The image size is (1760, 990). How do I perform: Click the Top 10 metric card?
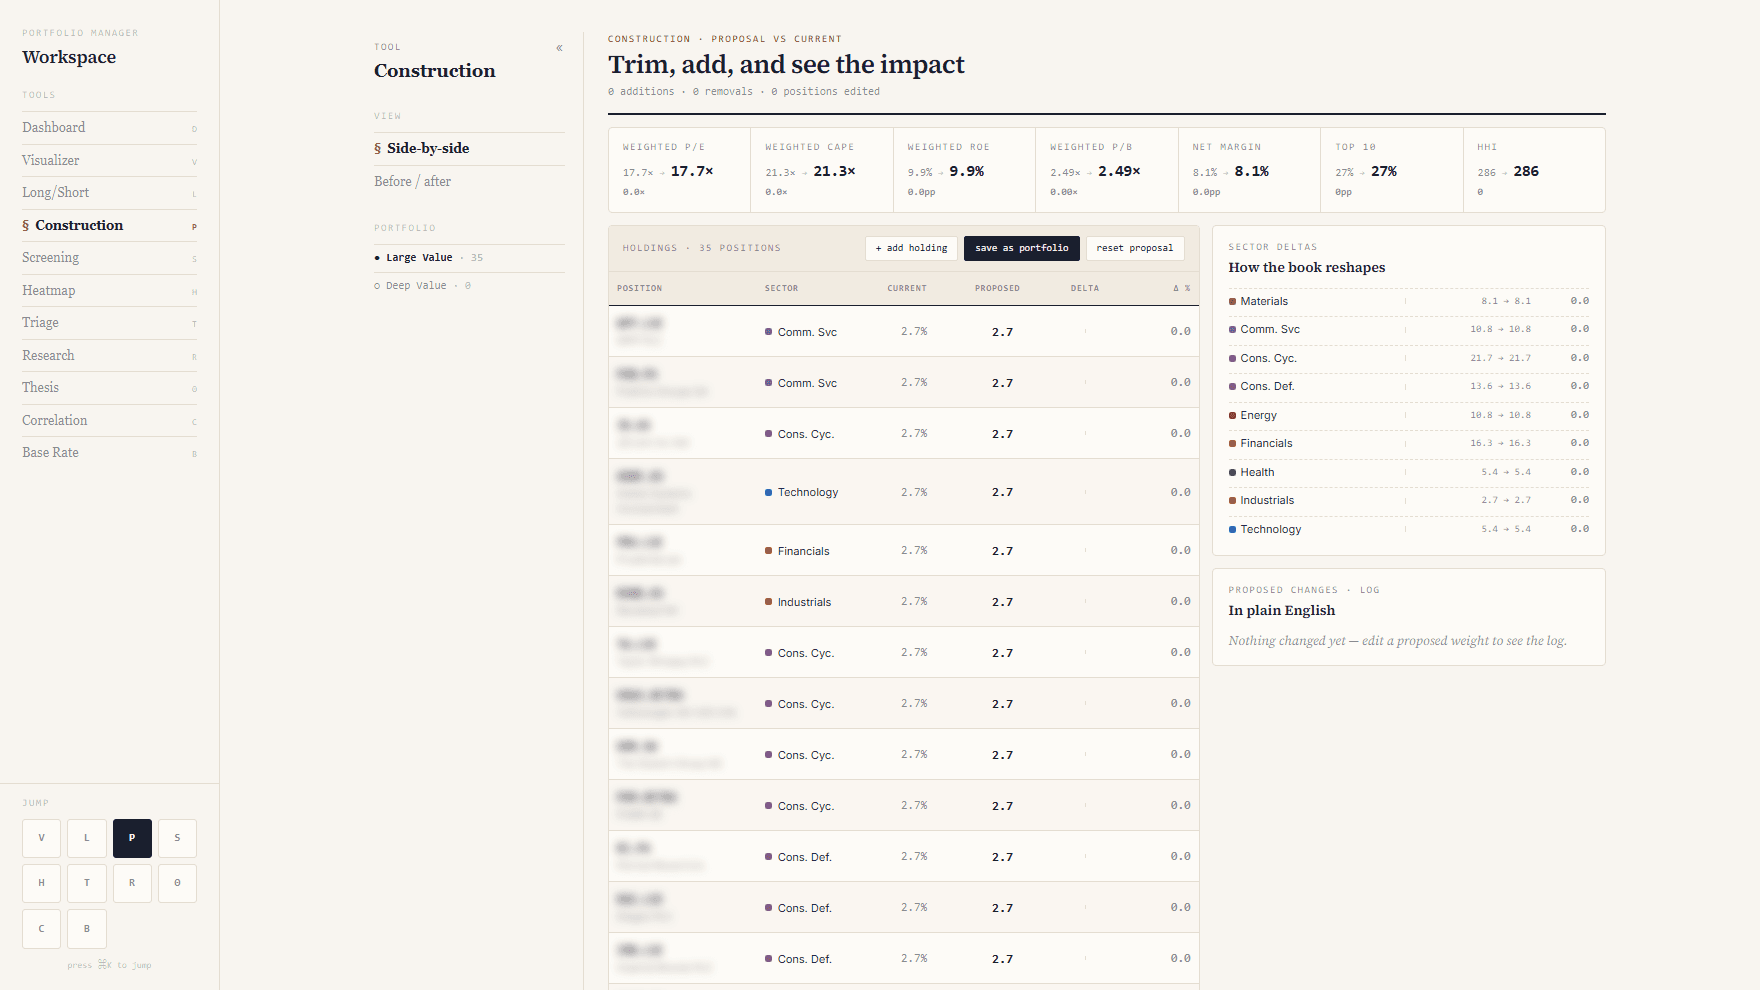tap(1392, 170)
